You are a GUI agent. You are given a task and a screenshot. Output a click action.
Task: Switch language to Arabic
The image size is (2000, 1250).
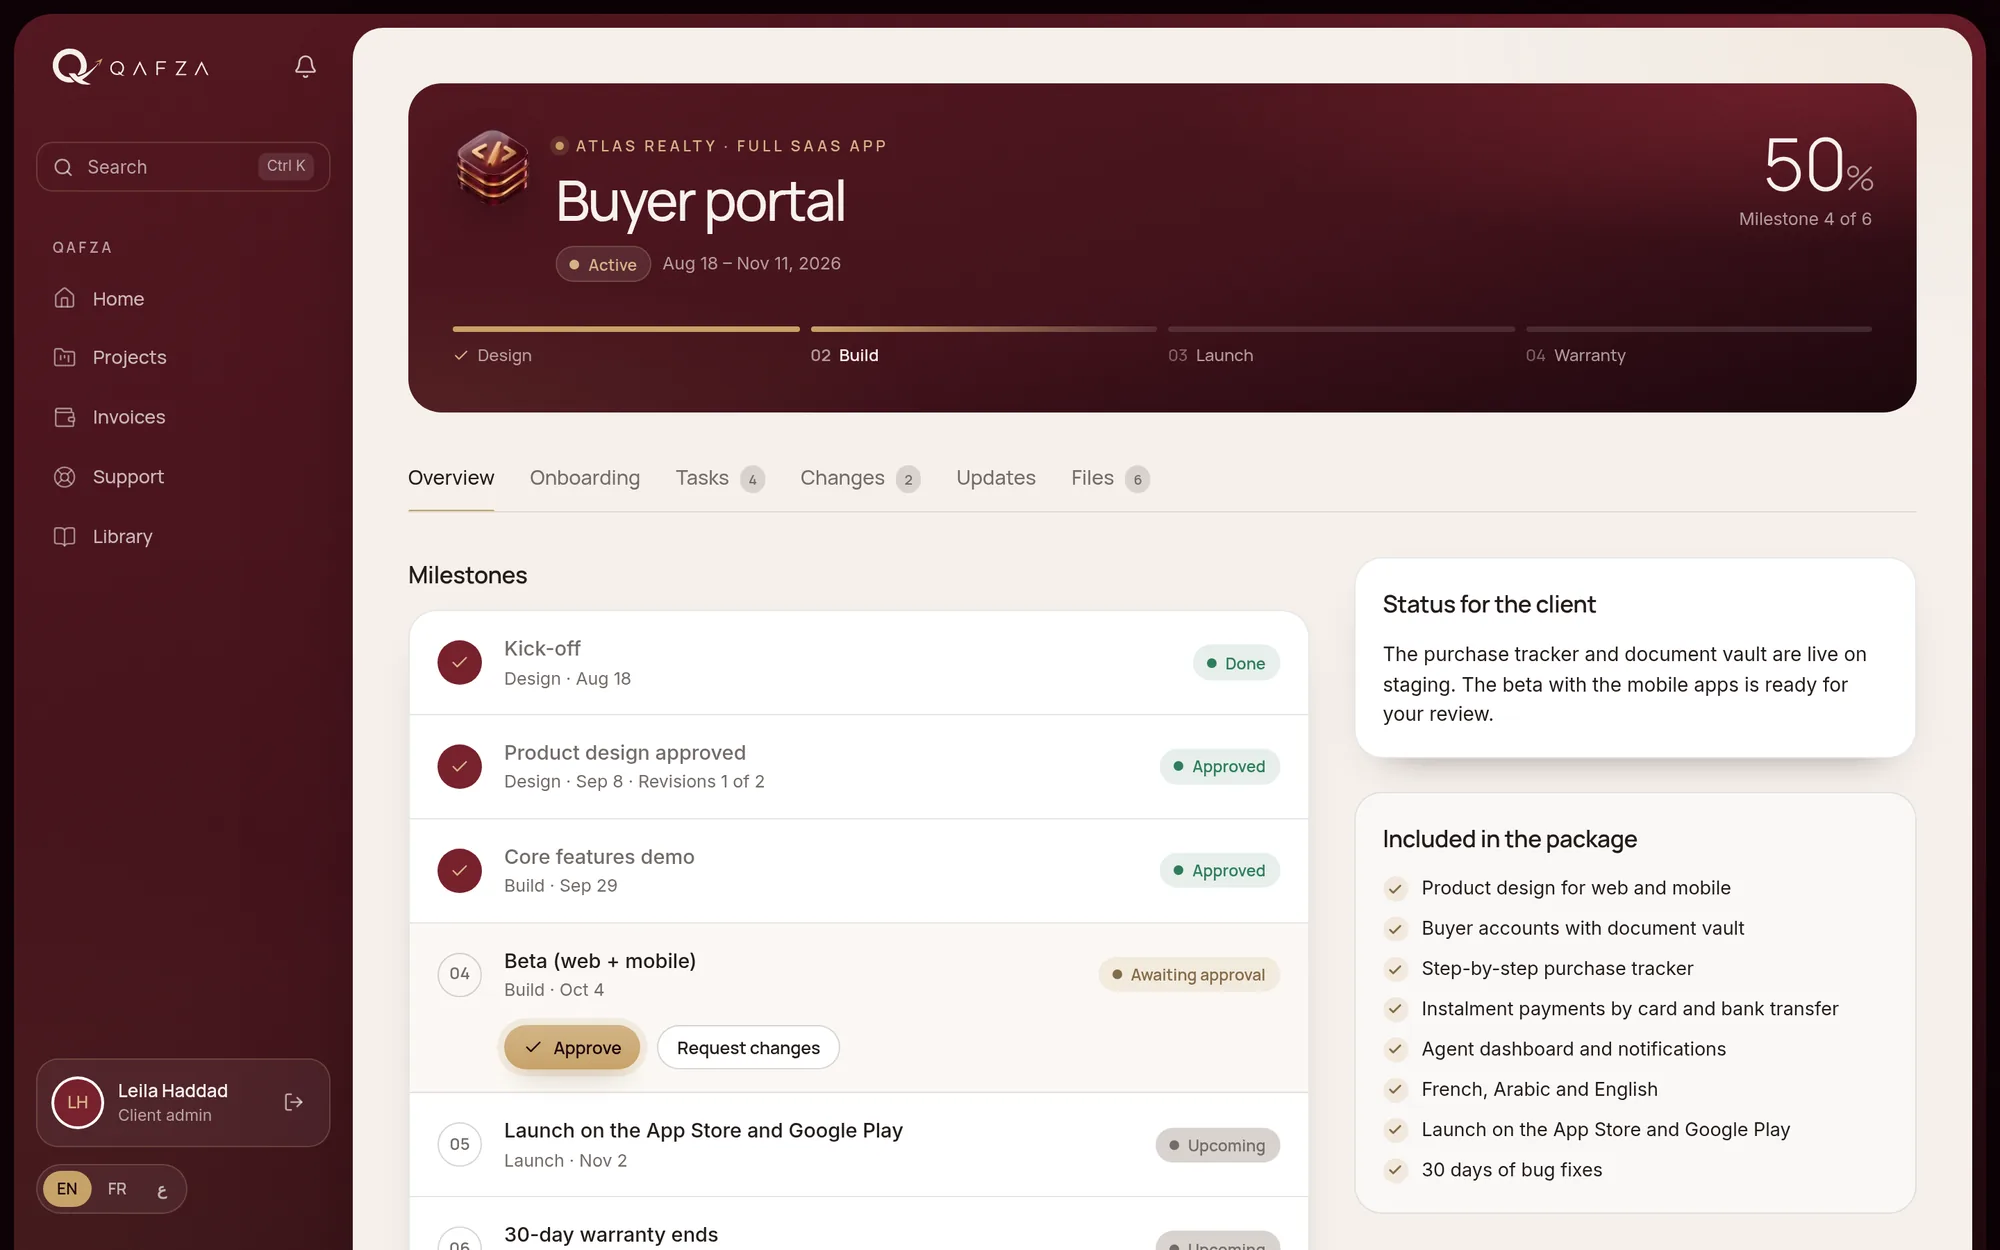click(x=162, y=1189)
